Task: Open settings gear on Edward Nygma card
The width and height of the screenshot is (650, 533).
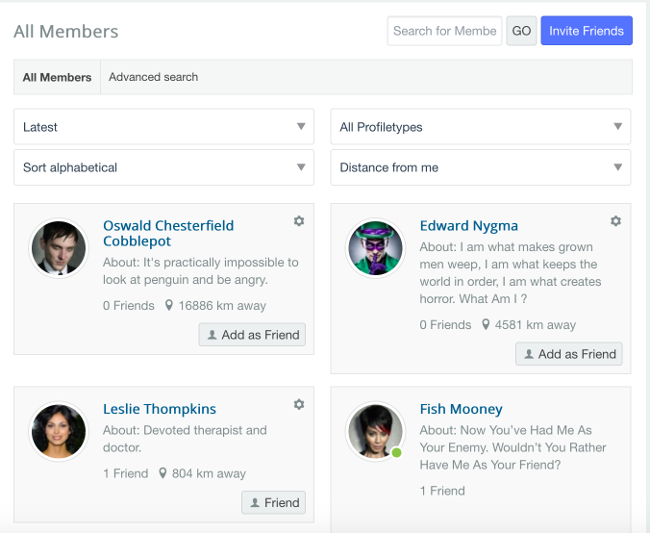Action: point(616,221)
